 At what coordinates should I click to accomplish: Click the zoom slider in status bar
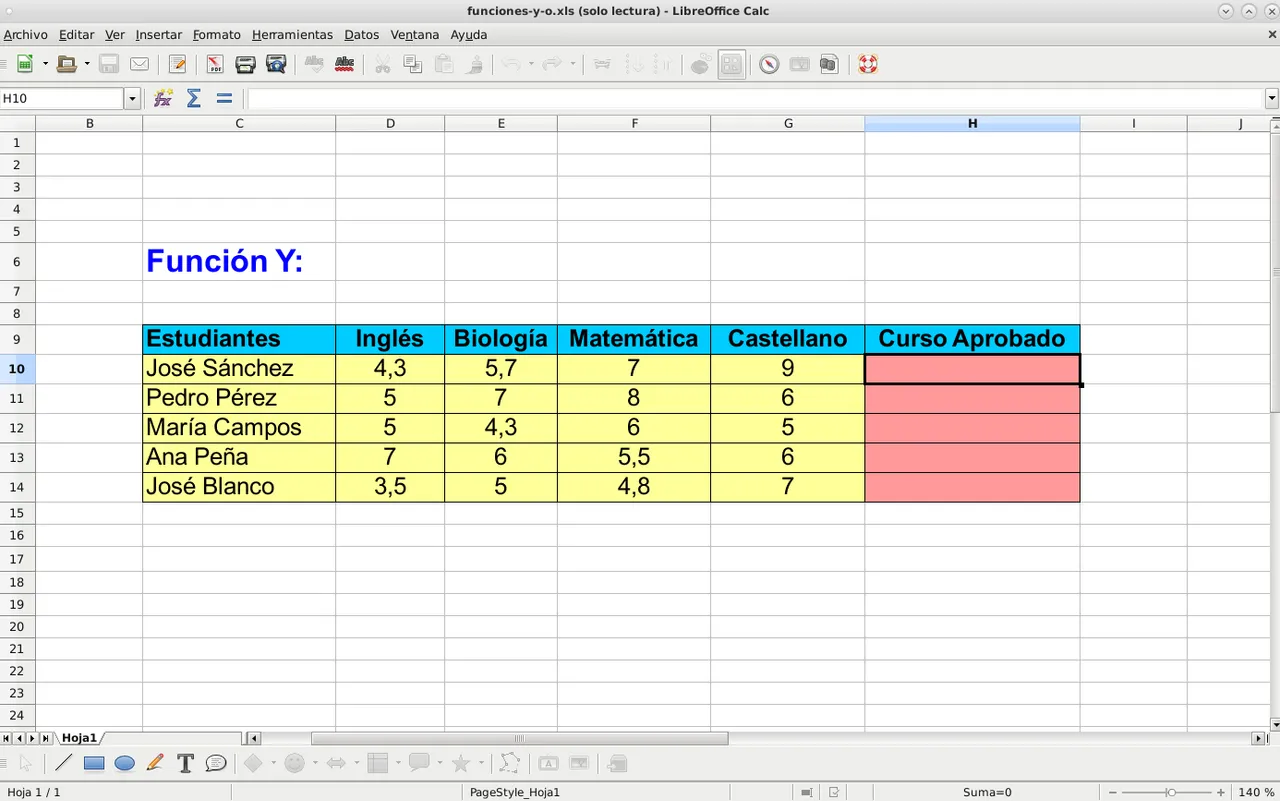(1170, 792)
